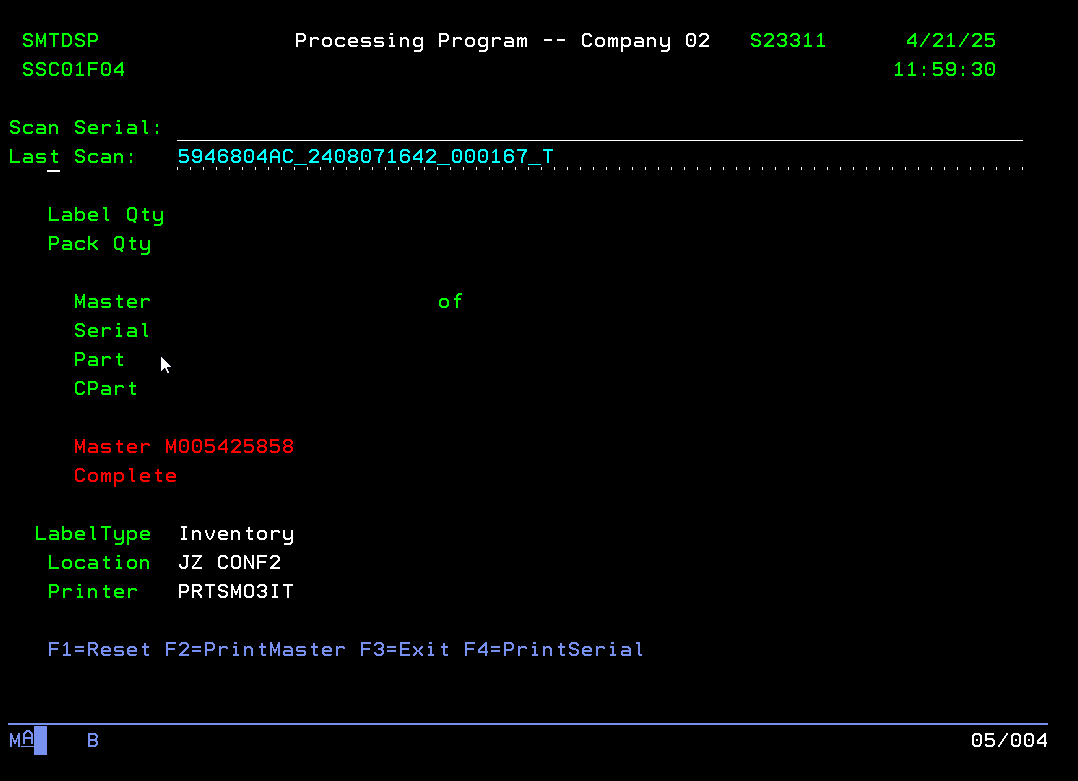Click the red Master M005425858 message
Viewport: 1078px width, 781px height.
(x=184, y=447)
